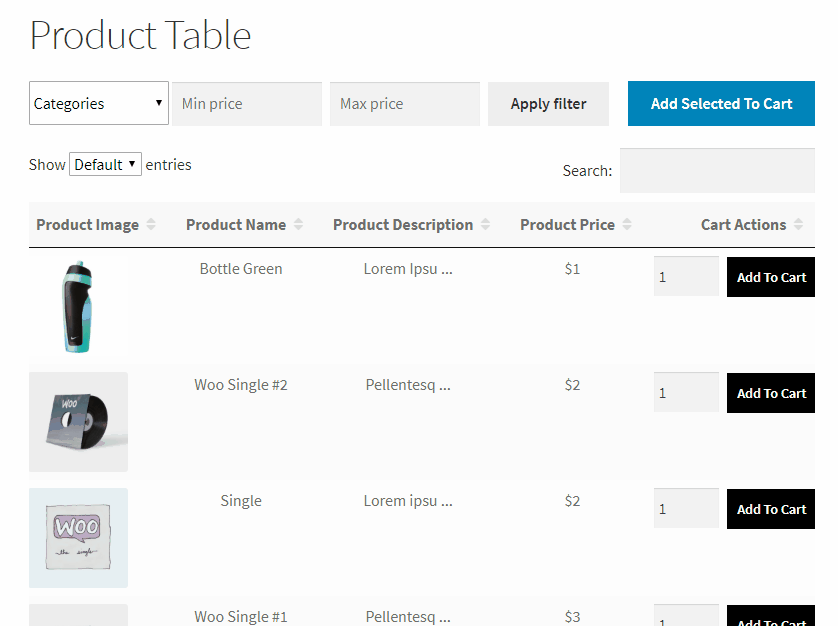Image resolution: width=838 pixels, height=626 pixels.
Task: Sort by Product Name column arrows
Action: pos(298,225)
